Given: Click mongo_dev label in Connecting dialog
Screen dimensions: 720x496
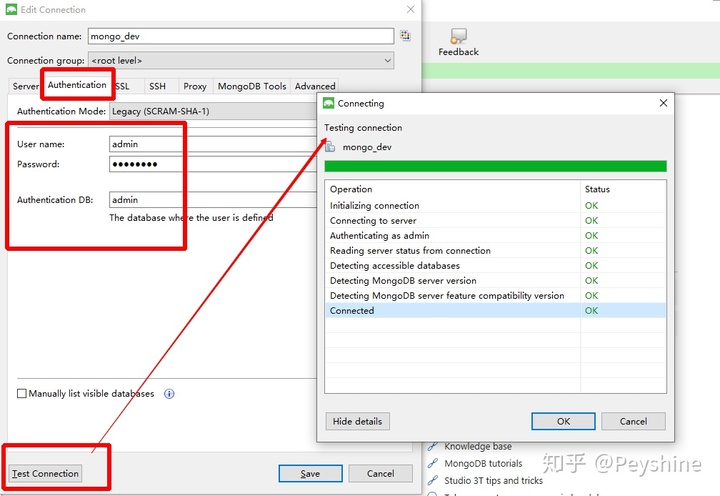Looking at the screenshot, I should tap(367, 147).
